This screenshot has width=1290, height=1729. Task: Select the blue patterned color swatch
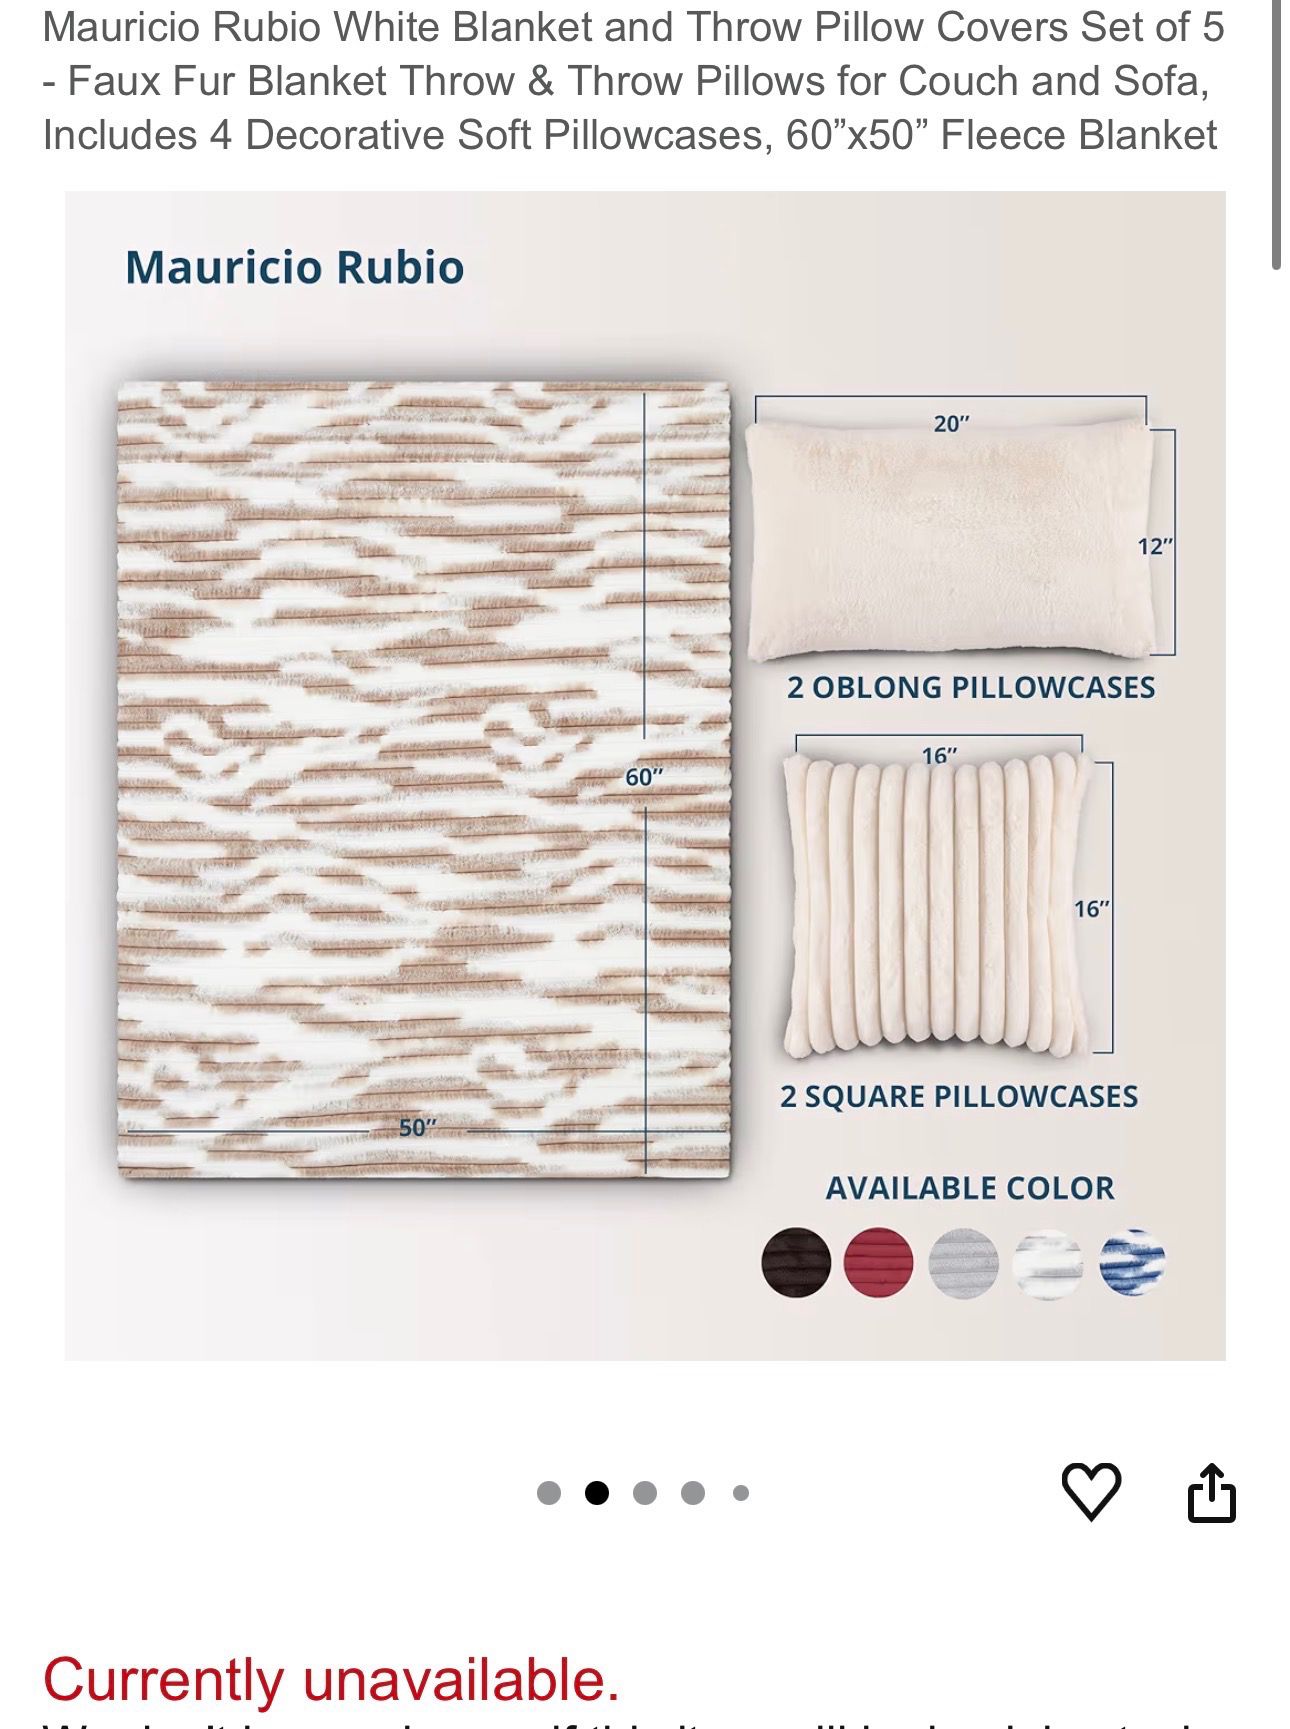point(1132,1263)
